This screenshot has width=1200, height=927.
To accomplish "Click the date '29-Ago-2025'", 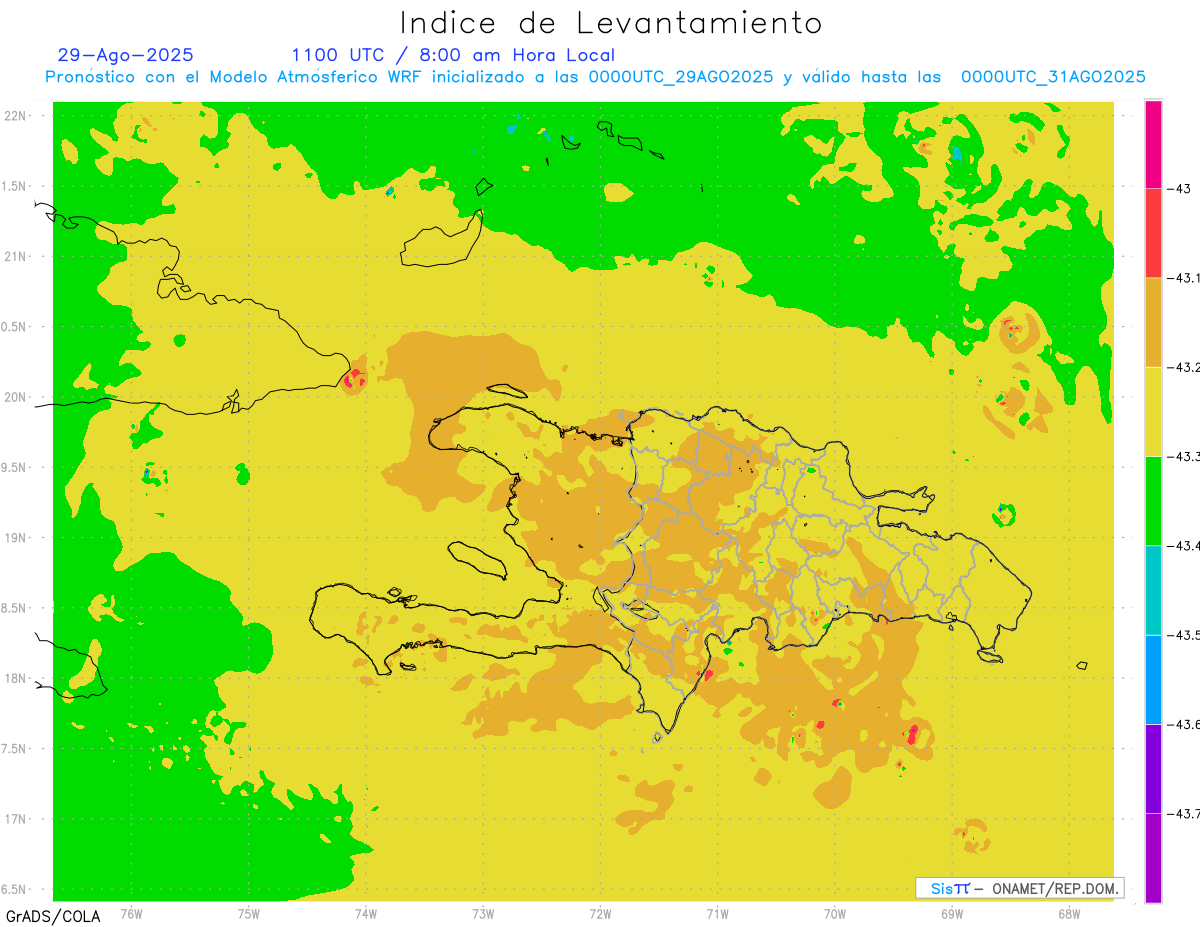I will click(x=126, y=55).
